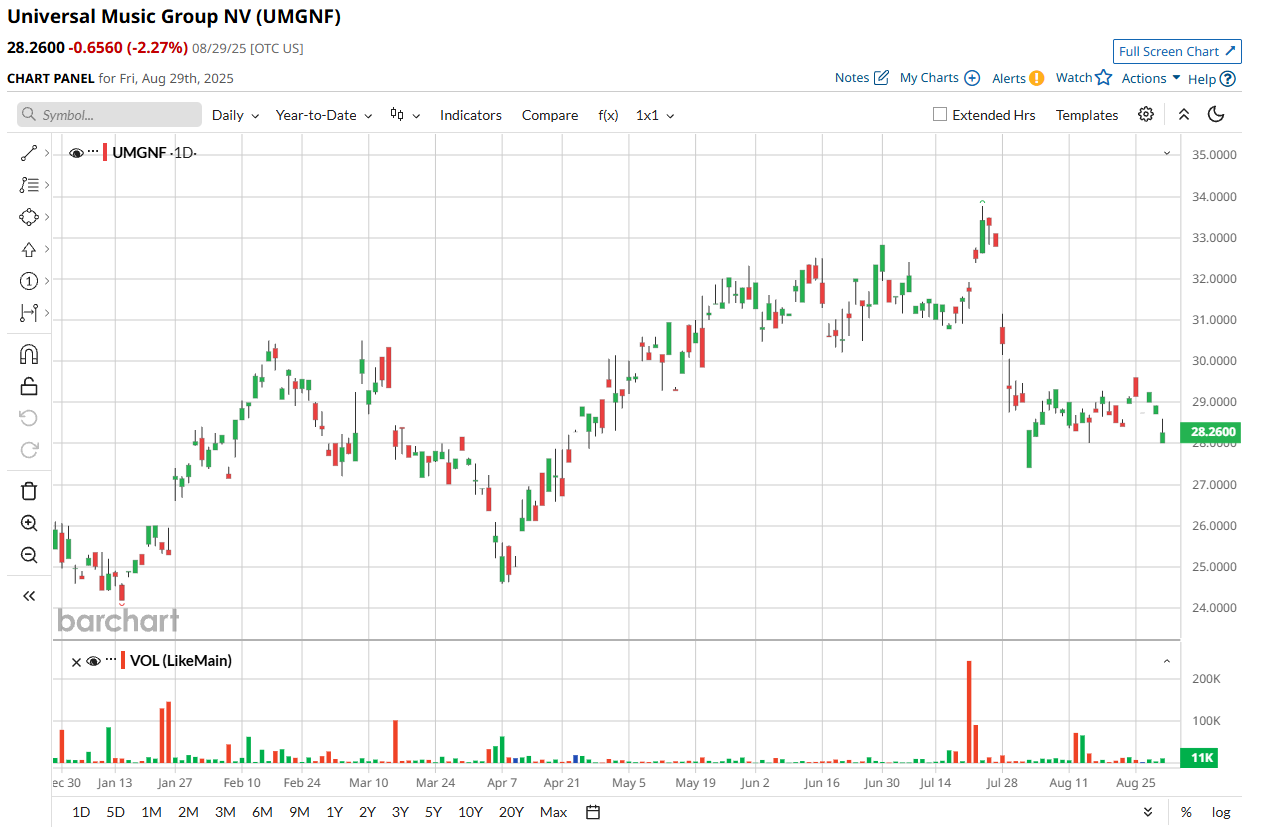
Task: Select the 5Y time range
Action: (x=433, y=812)
